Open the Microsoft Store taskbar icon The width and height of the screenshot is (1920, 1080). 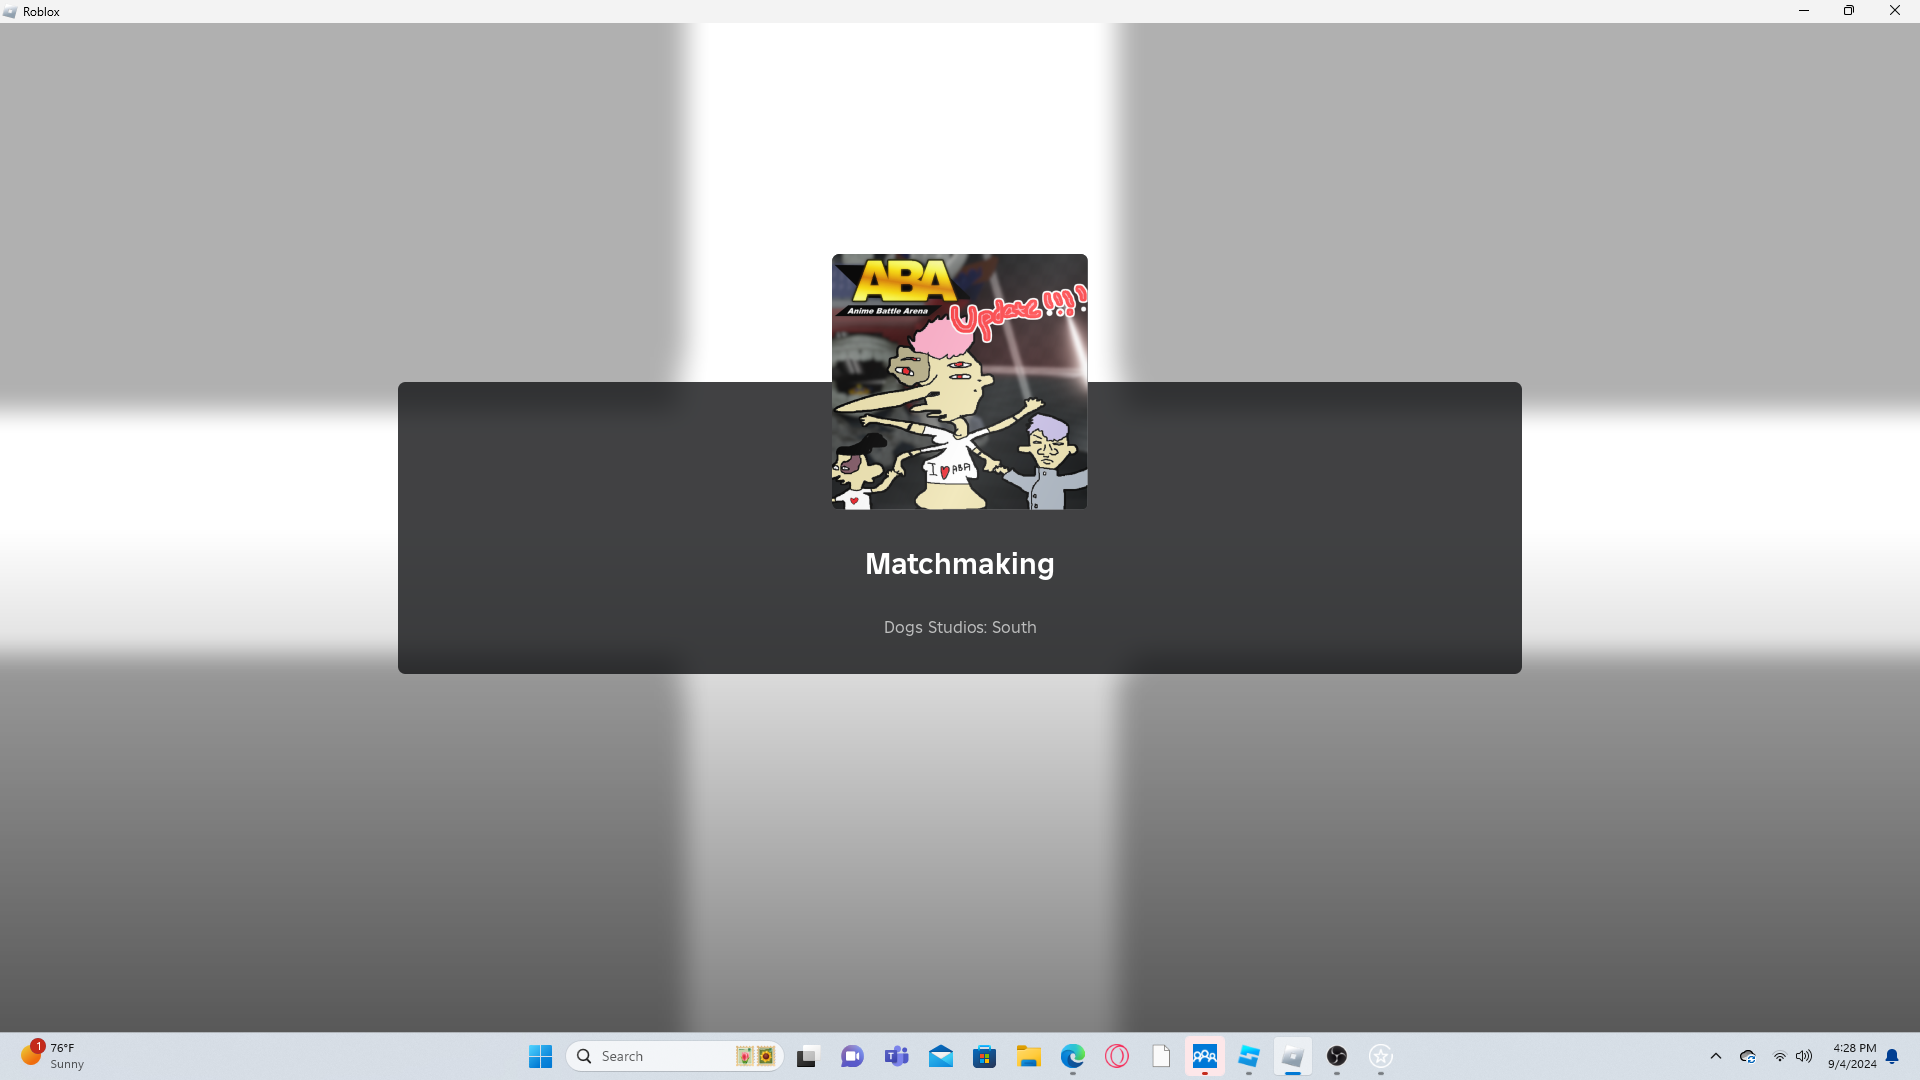(x=984, y=1056)
